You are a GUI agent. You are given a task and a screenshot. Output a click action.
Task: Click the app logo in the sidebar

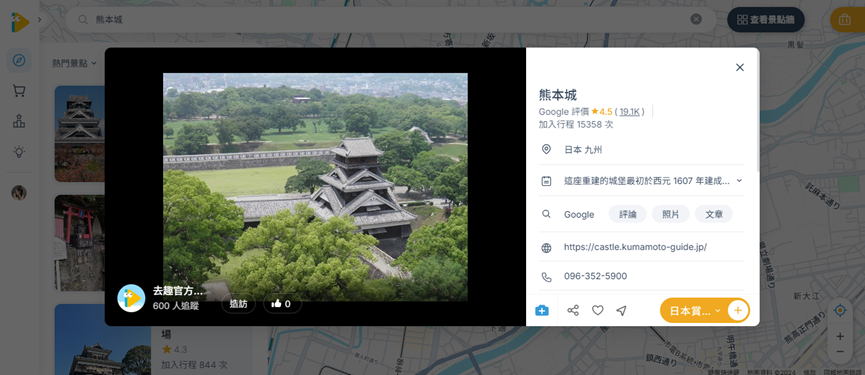[20, 22]
